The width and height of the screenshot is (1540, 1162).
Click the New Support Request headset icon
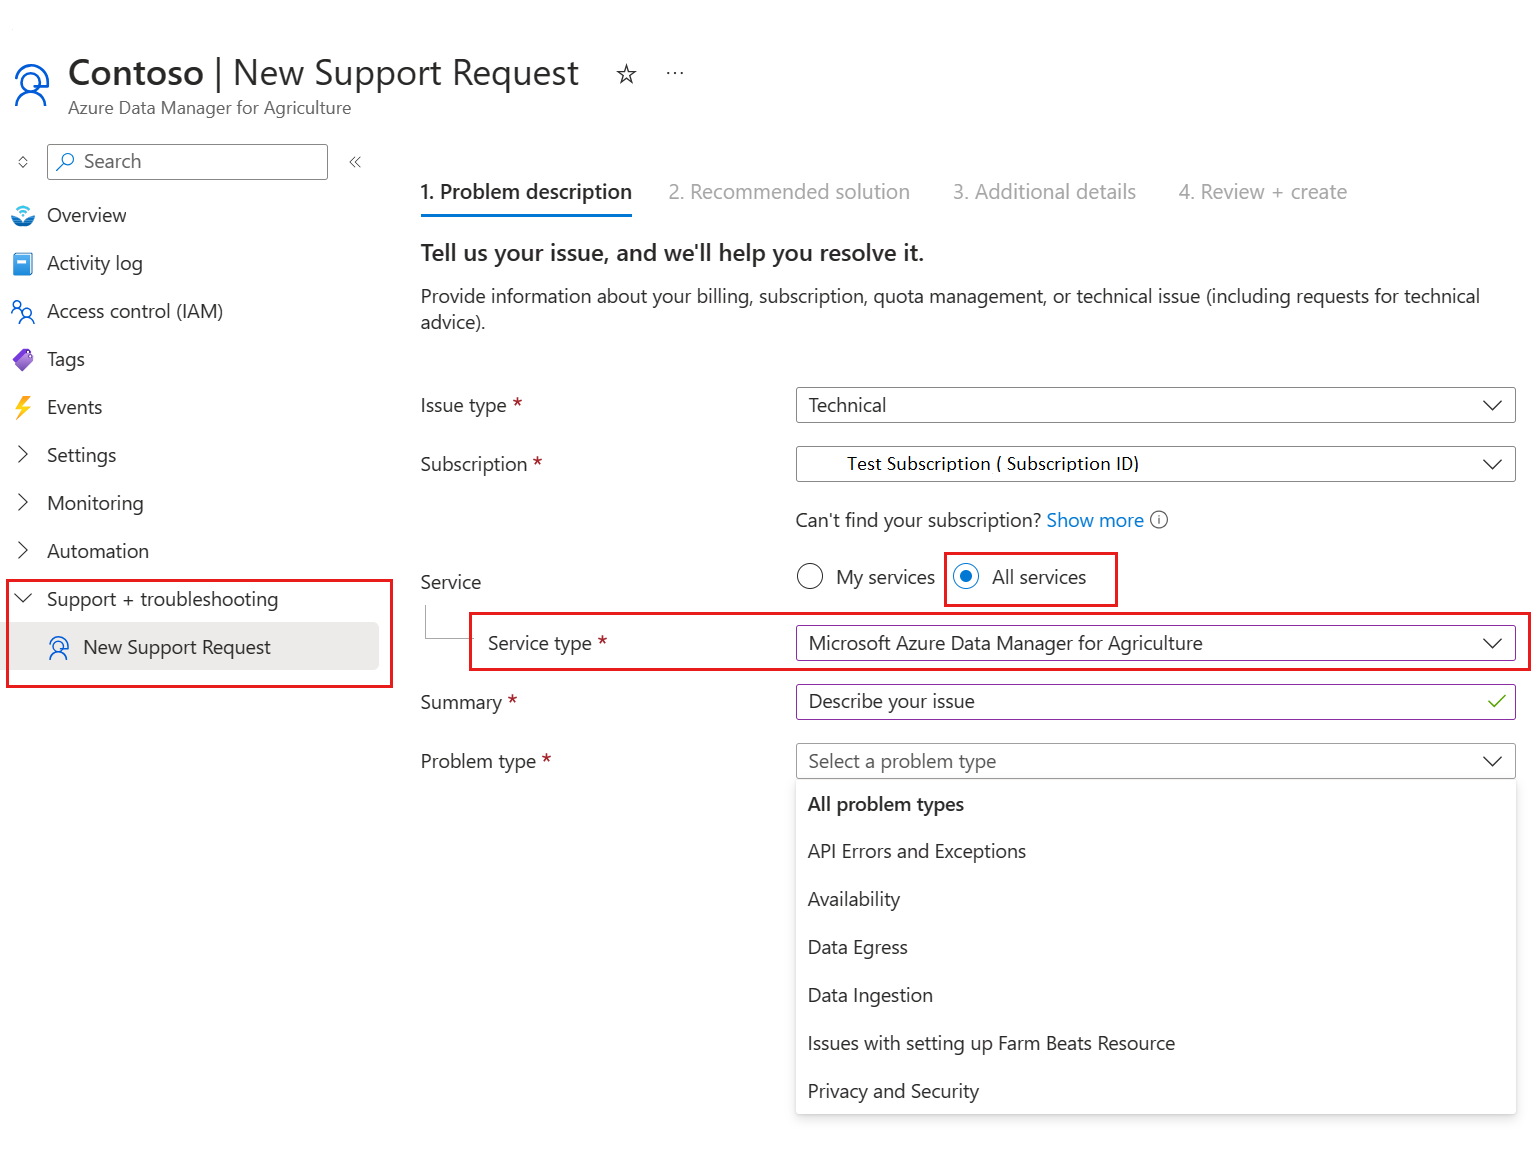coord(59,647)
